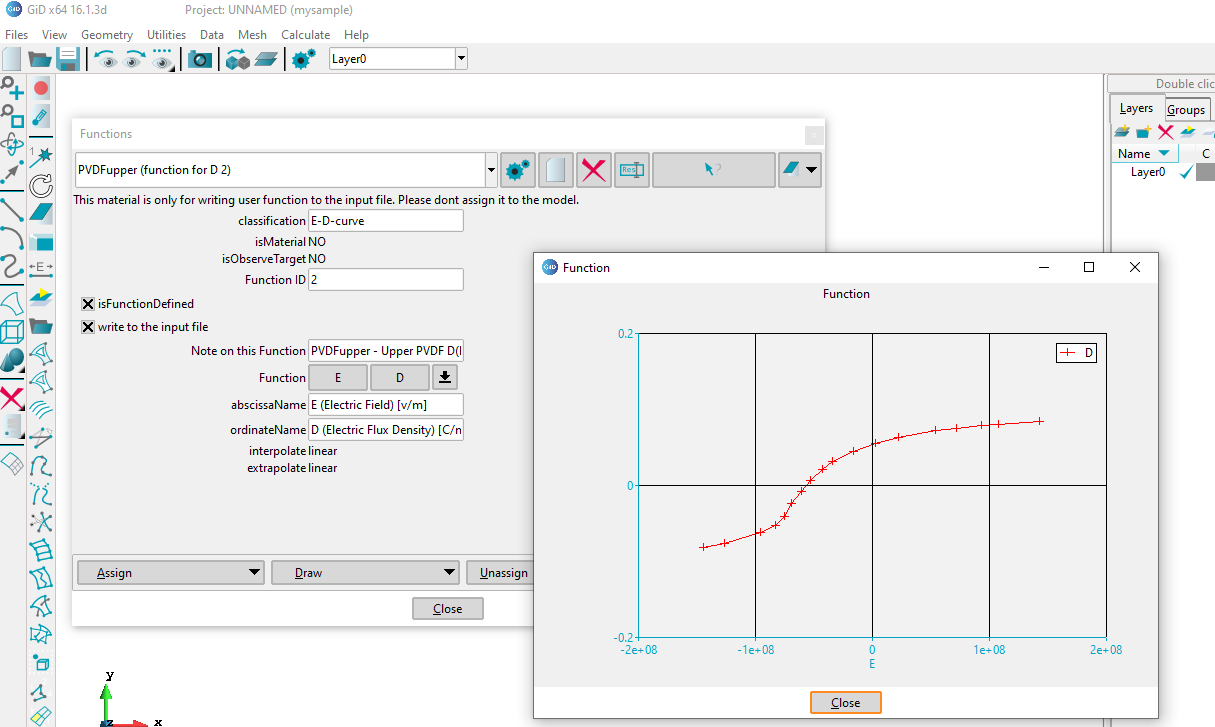
Task: Open the Layers toolbar icon
Action: [x=265, y=58]
